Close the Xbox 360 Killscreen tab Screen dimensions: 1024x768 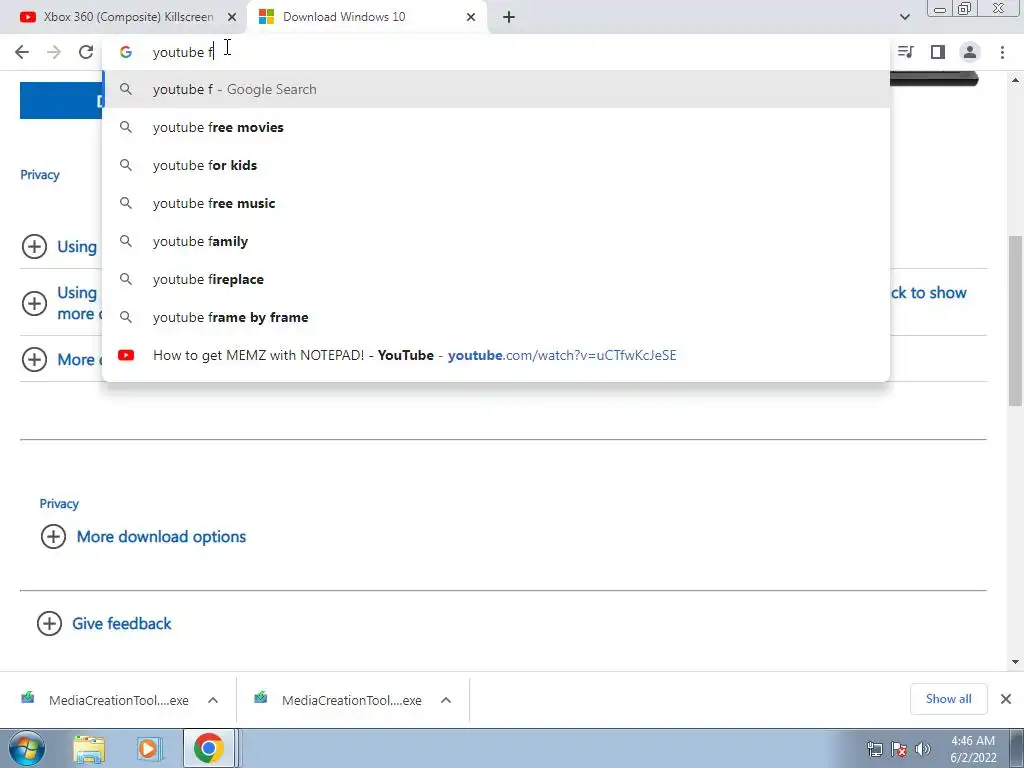pos(232,17)
